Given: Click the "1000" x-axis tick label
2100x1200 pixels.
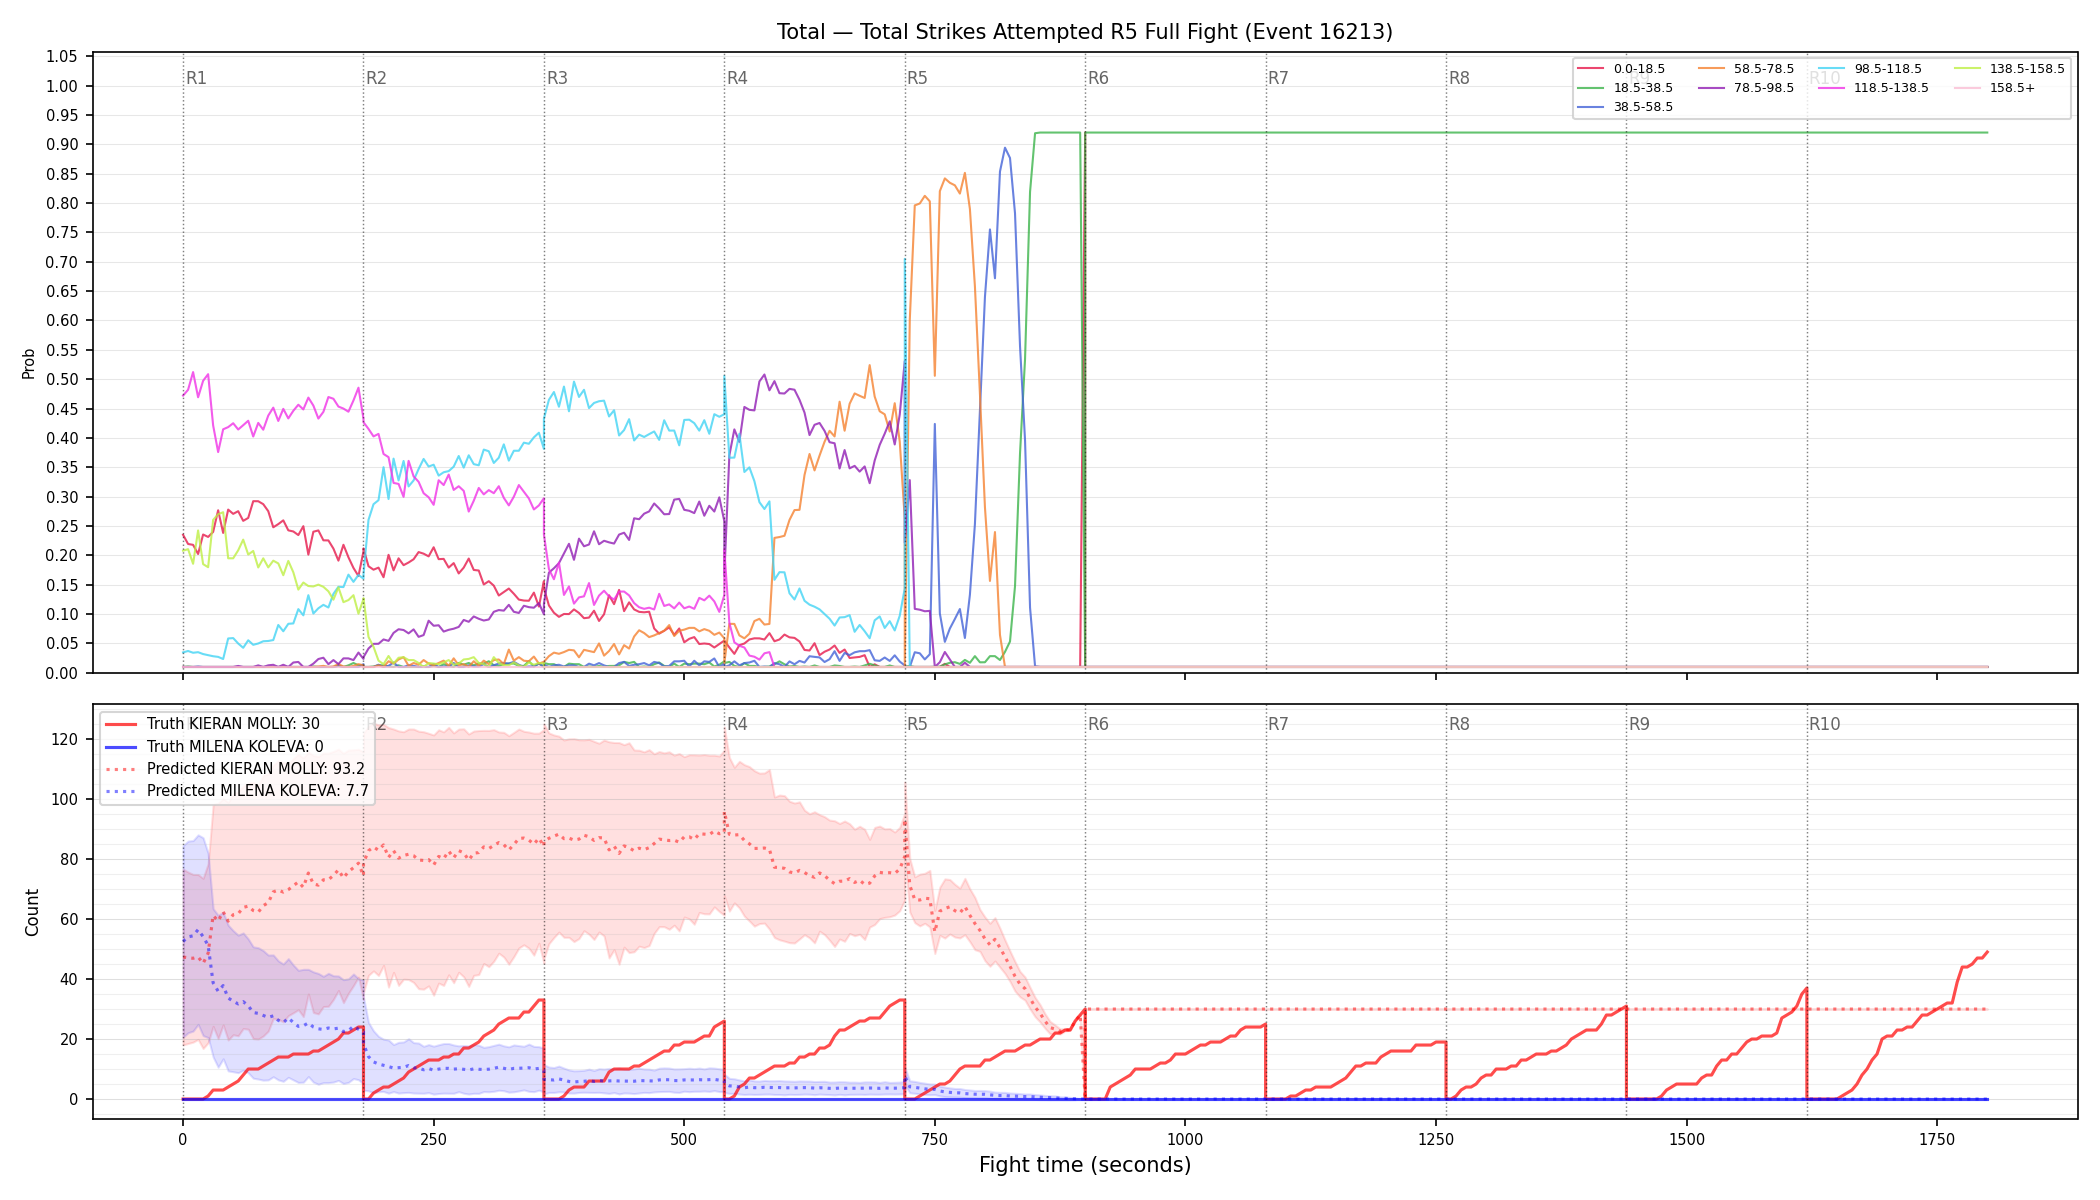Looking at the screenshot, I should pyautogui.click(x=1185, y=1139).
